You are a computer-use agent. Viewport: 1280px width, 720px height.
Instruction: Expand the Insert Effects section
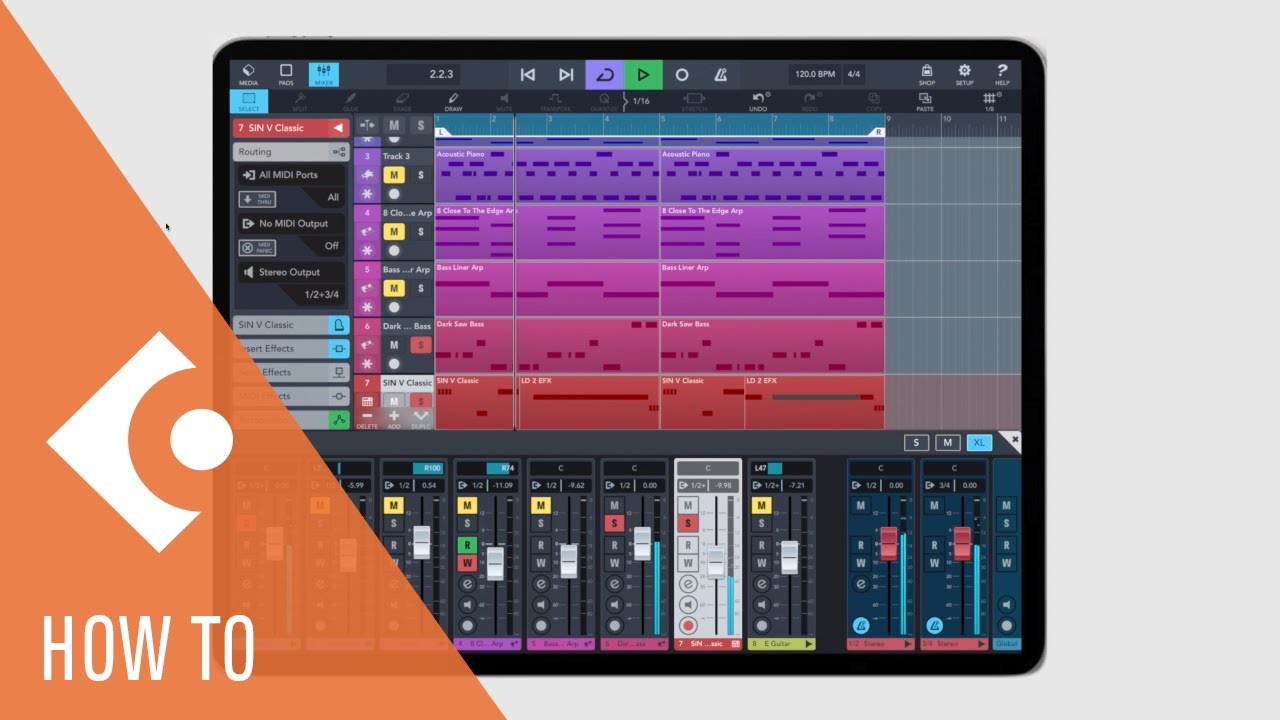click(290, 349)
